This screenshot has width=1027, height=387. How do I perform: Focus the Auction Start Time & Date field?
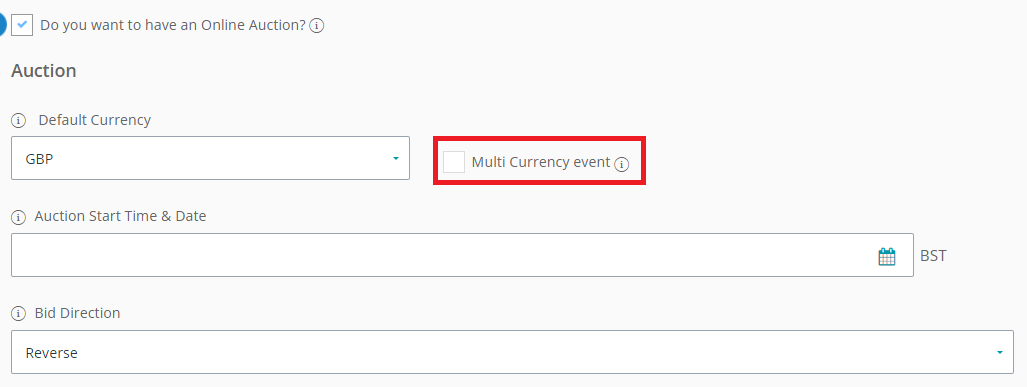pos(462,255)
